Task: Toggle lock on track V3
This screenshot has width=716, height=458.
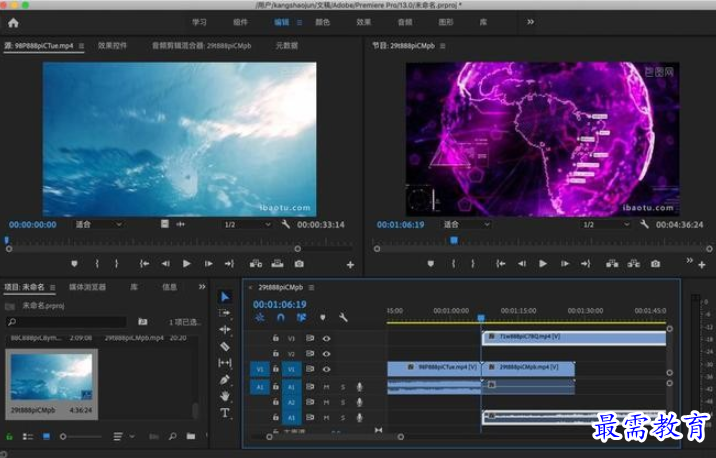Action: pyautogui.click(x=276, y=338)
